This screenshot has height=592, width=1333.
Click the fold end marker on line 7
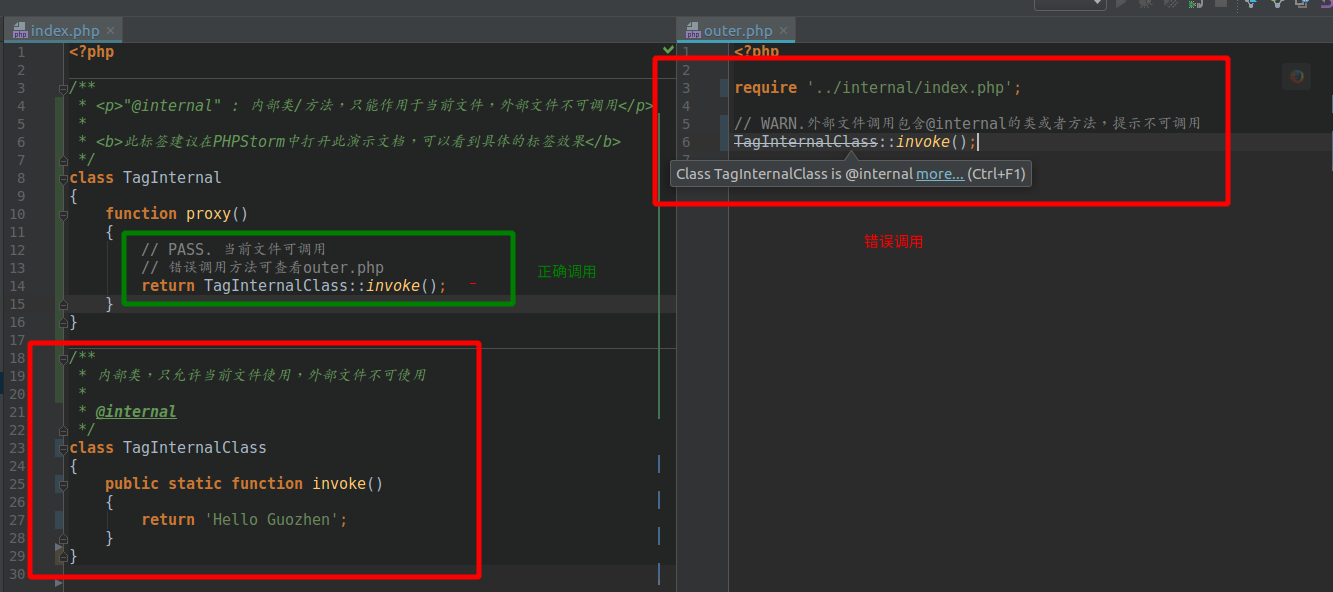coord(63,160)
